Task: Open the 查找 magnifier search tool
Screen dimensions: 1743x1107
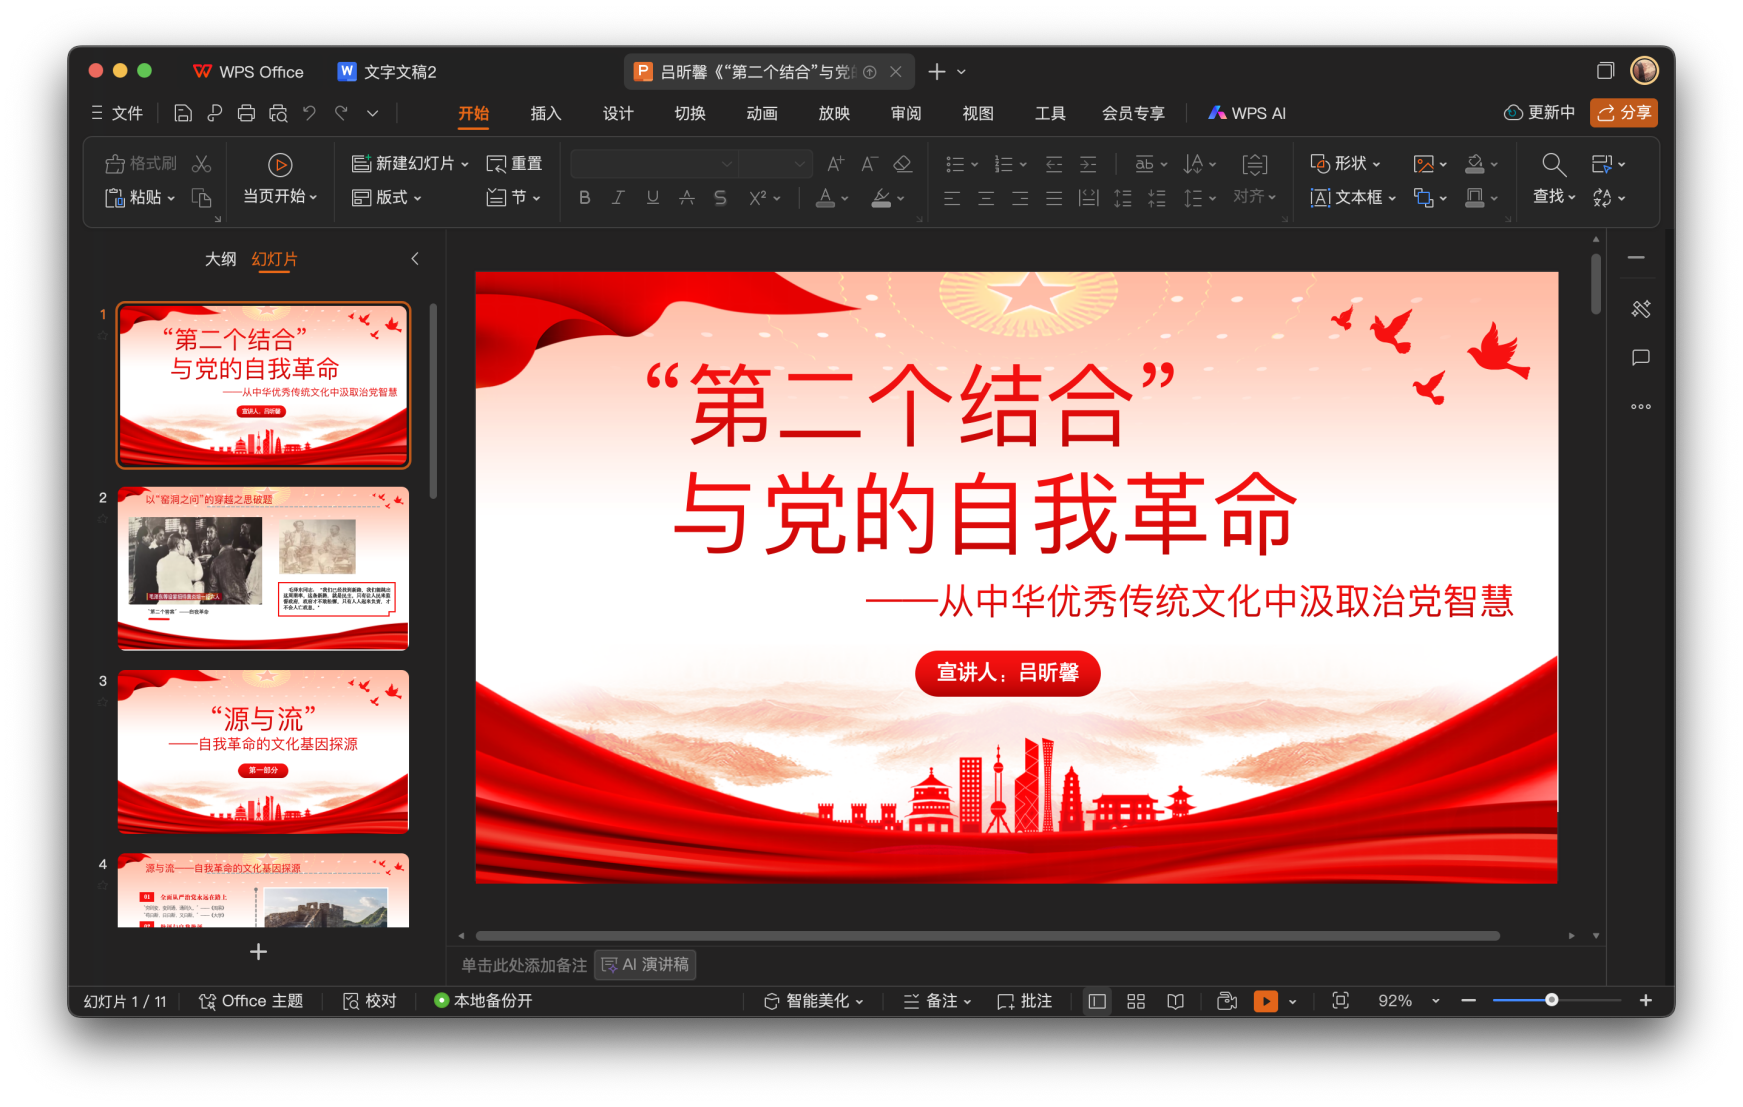Action: click(1553, 165)
